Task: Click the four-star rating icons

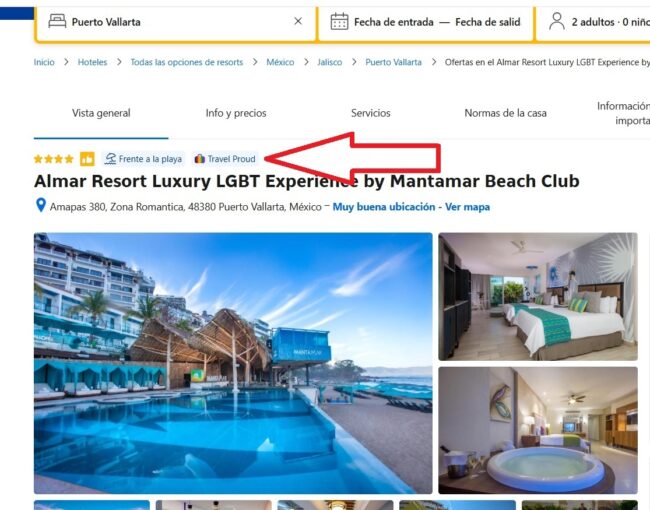Action: [x=54, y=159]
